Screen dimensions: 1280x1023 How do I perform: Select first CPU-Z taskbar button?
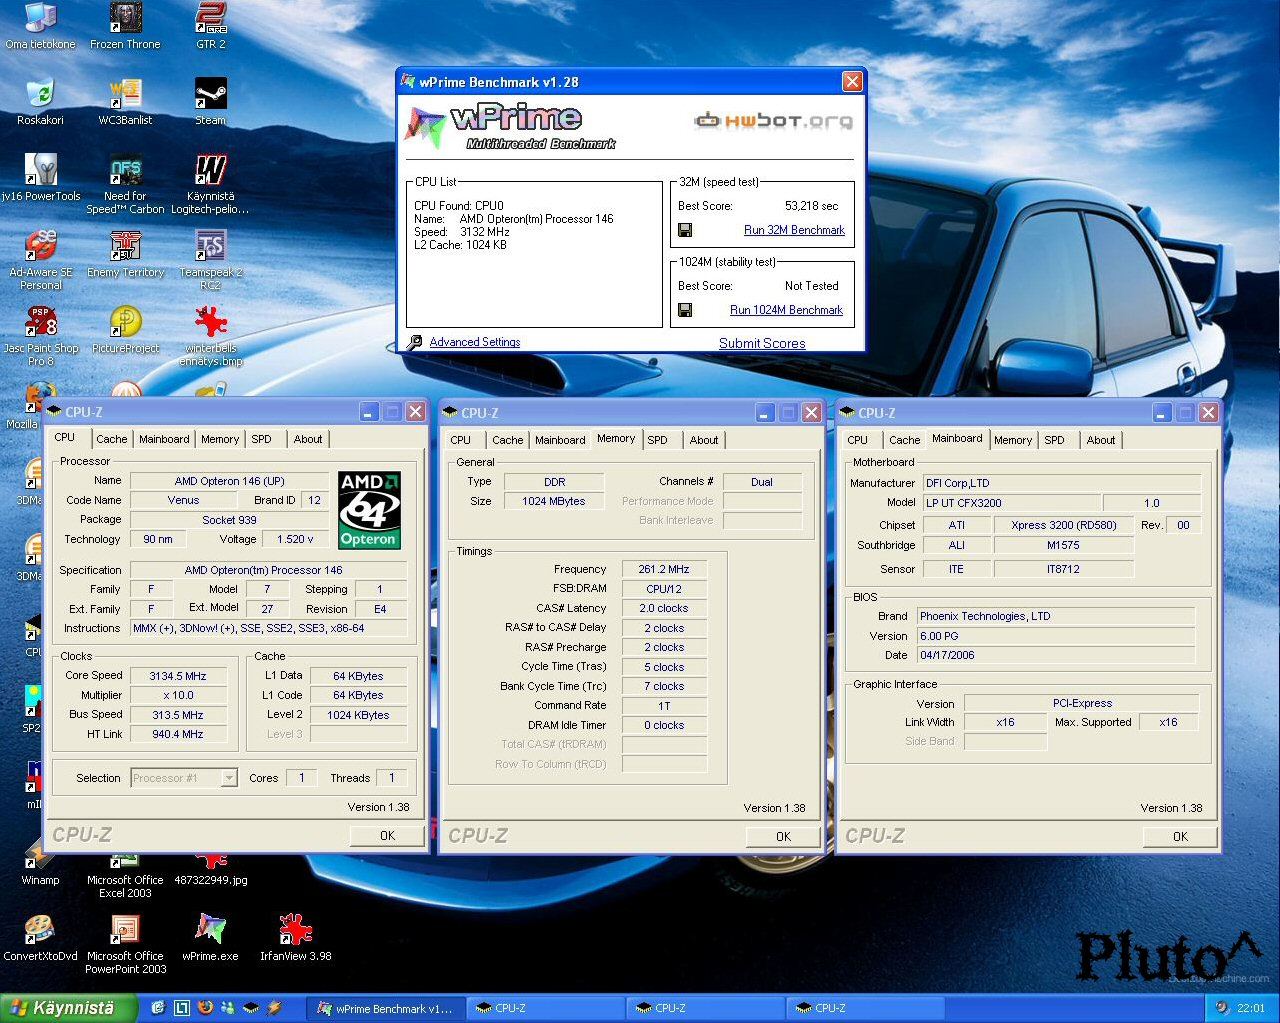[546, 1008]
